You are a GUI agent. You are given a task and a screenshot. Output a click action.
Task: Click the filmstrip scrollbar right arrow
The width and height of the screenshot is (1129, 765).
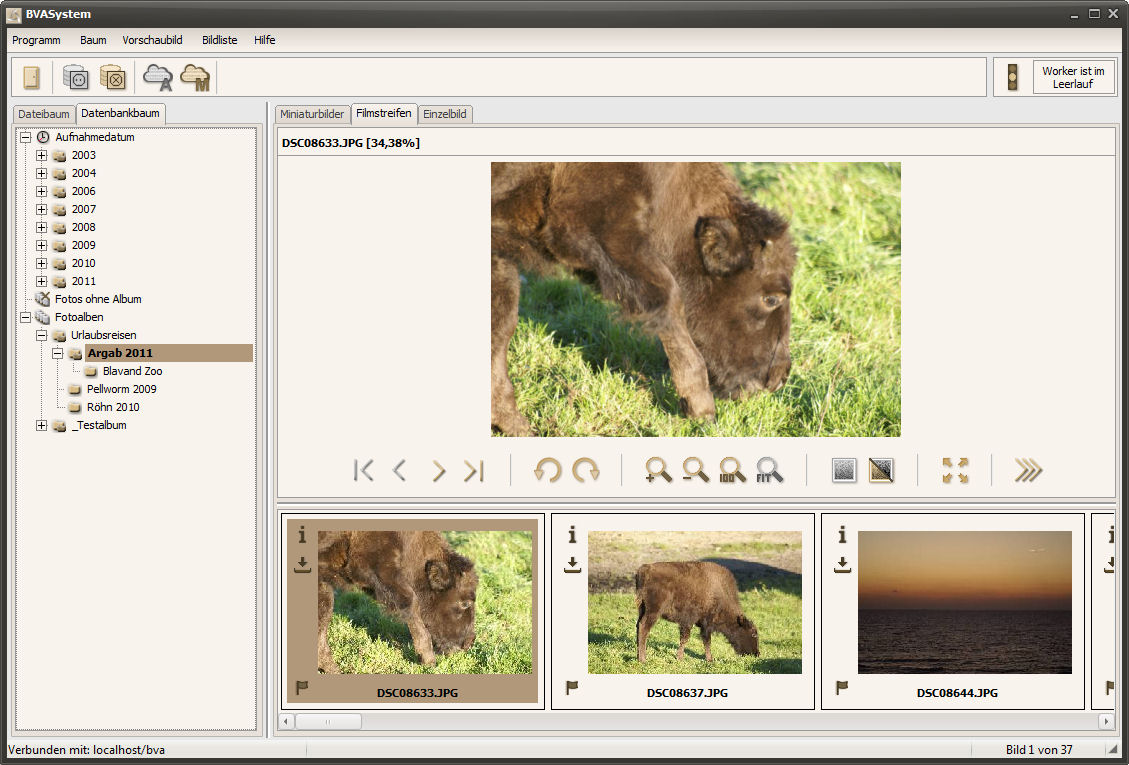click(1107, 721)
